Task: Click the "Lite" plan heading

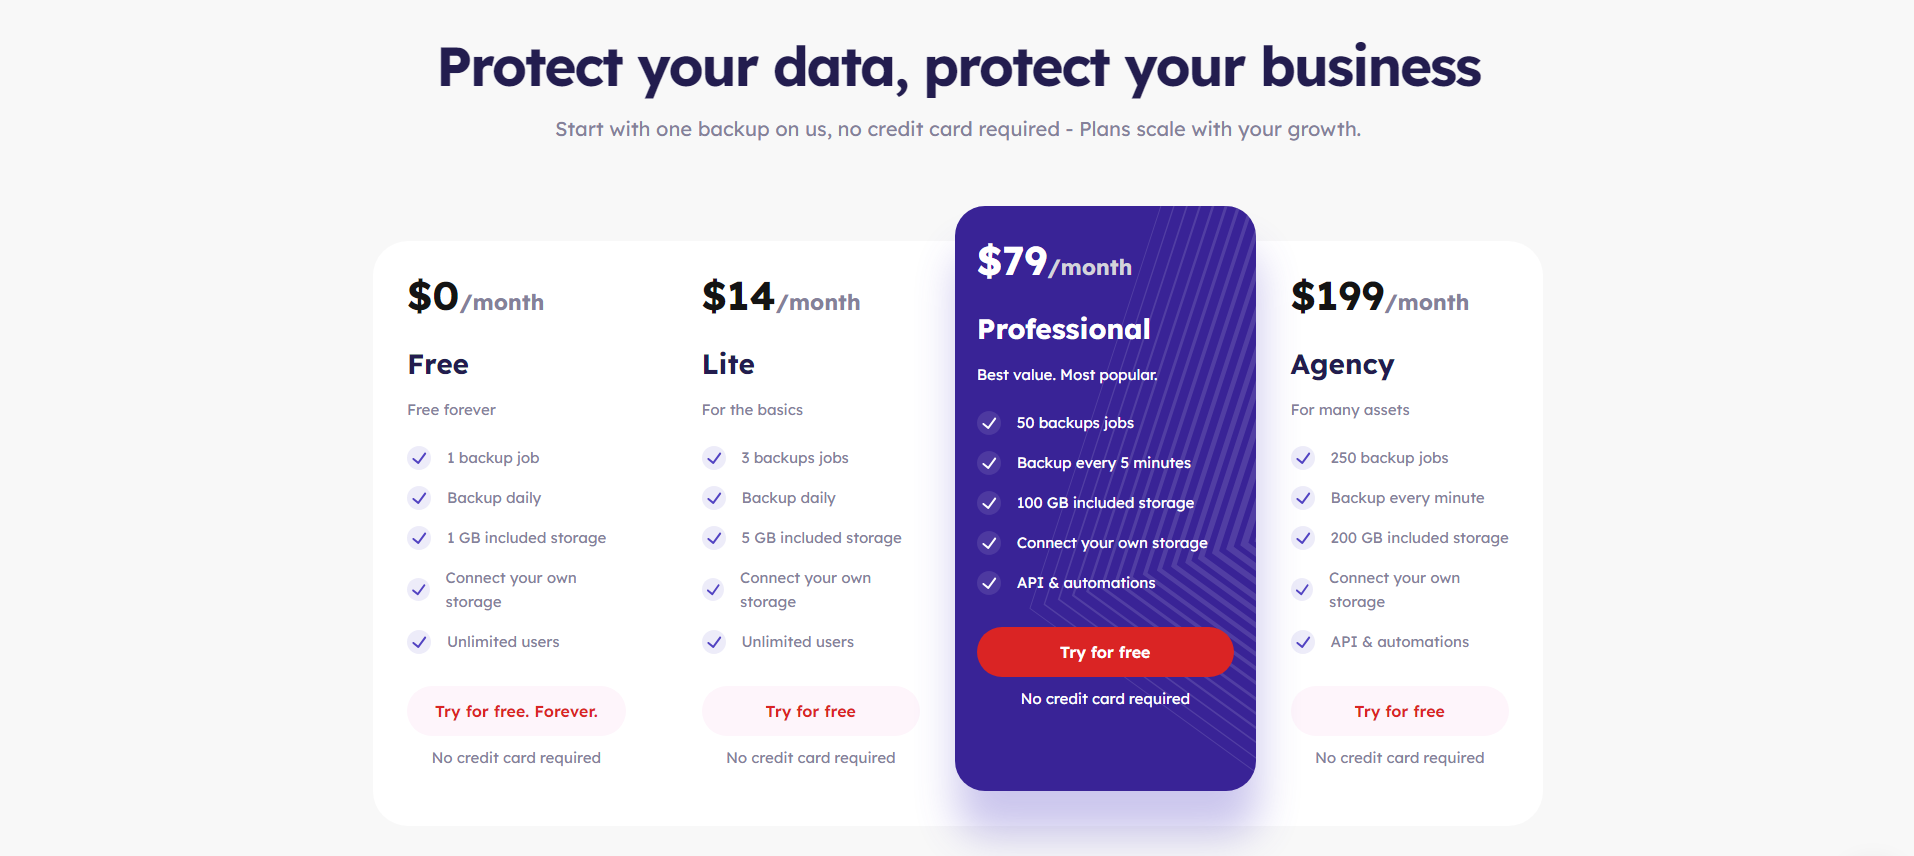Action: click(x=728, y=365)
